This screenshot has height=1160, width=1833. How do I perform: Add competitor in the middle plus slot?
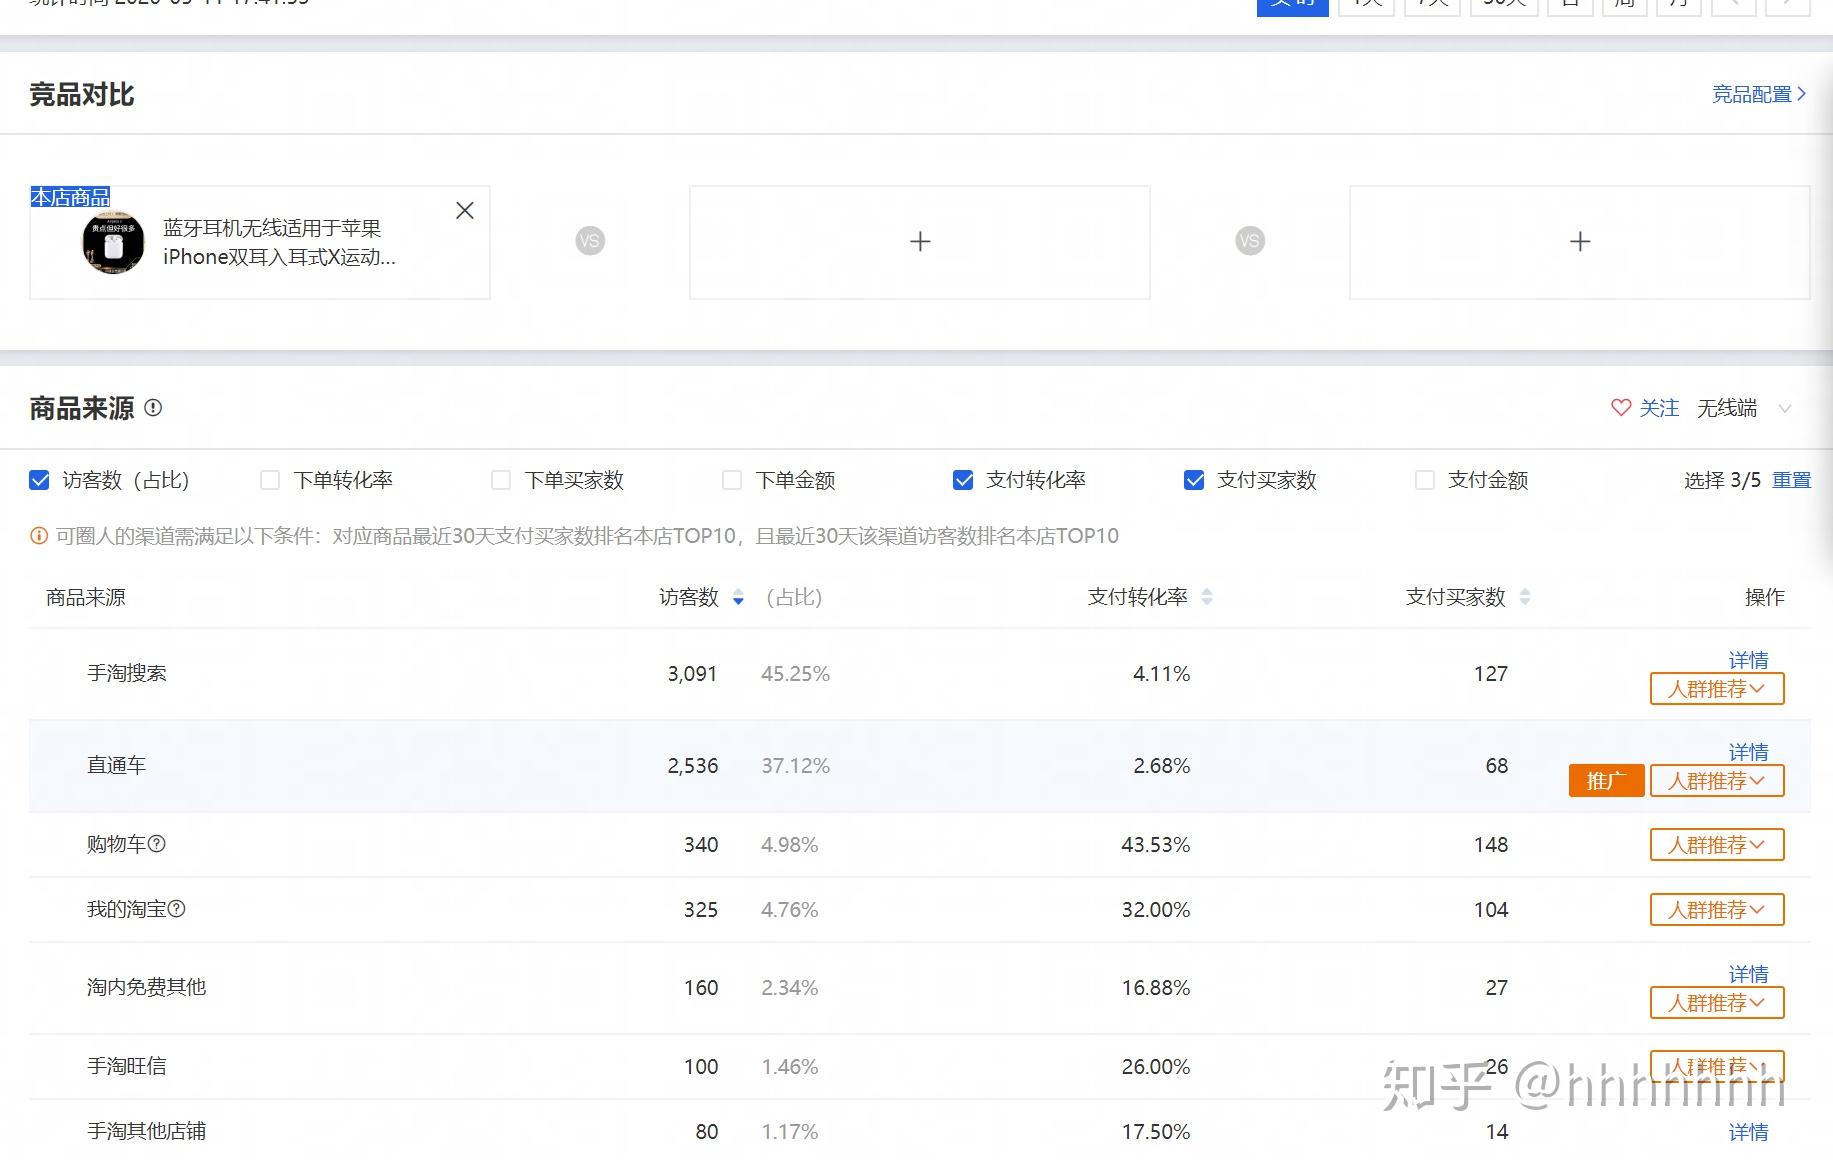pos(920,242)
